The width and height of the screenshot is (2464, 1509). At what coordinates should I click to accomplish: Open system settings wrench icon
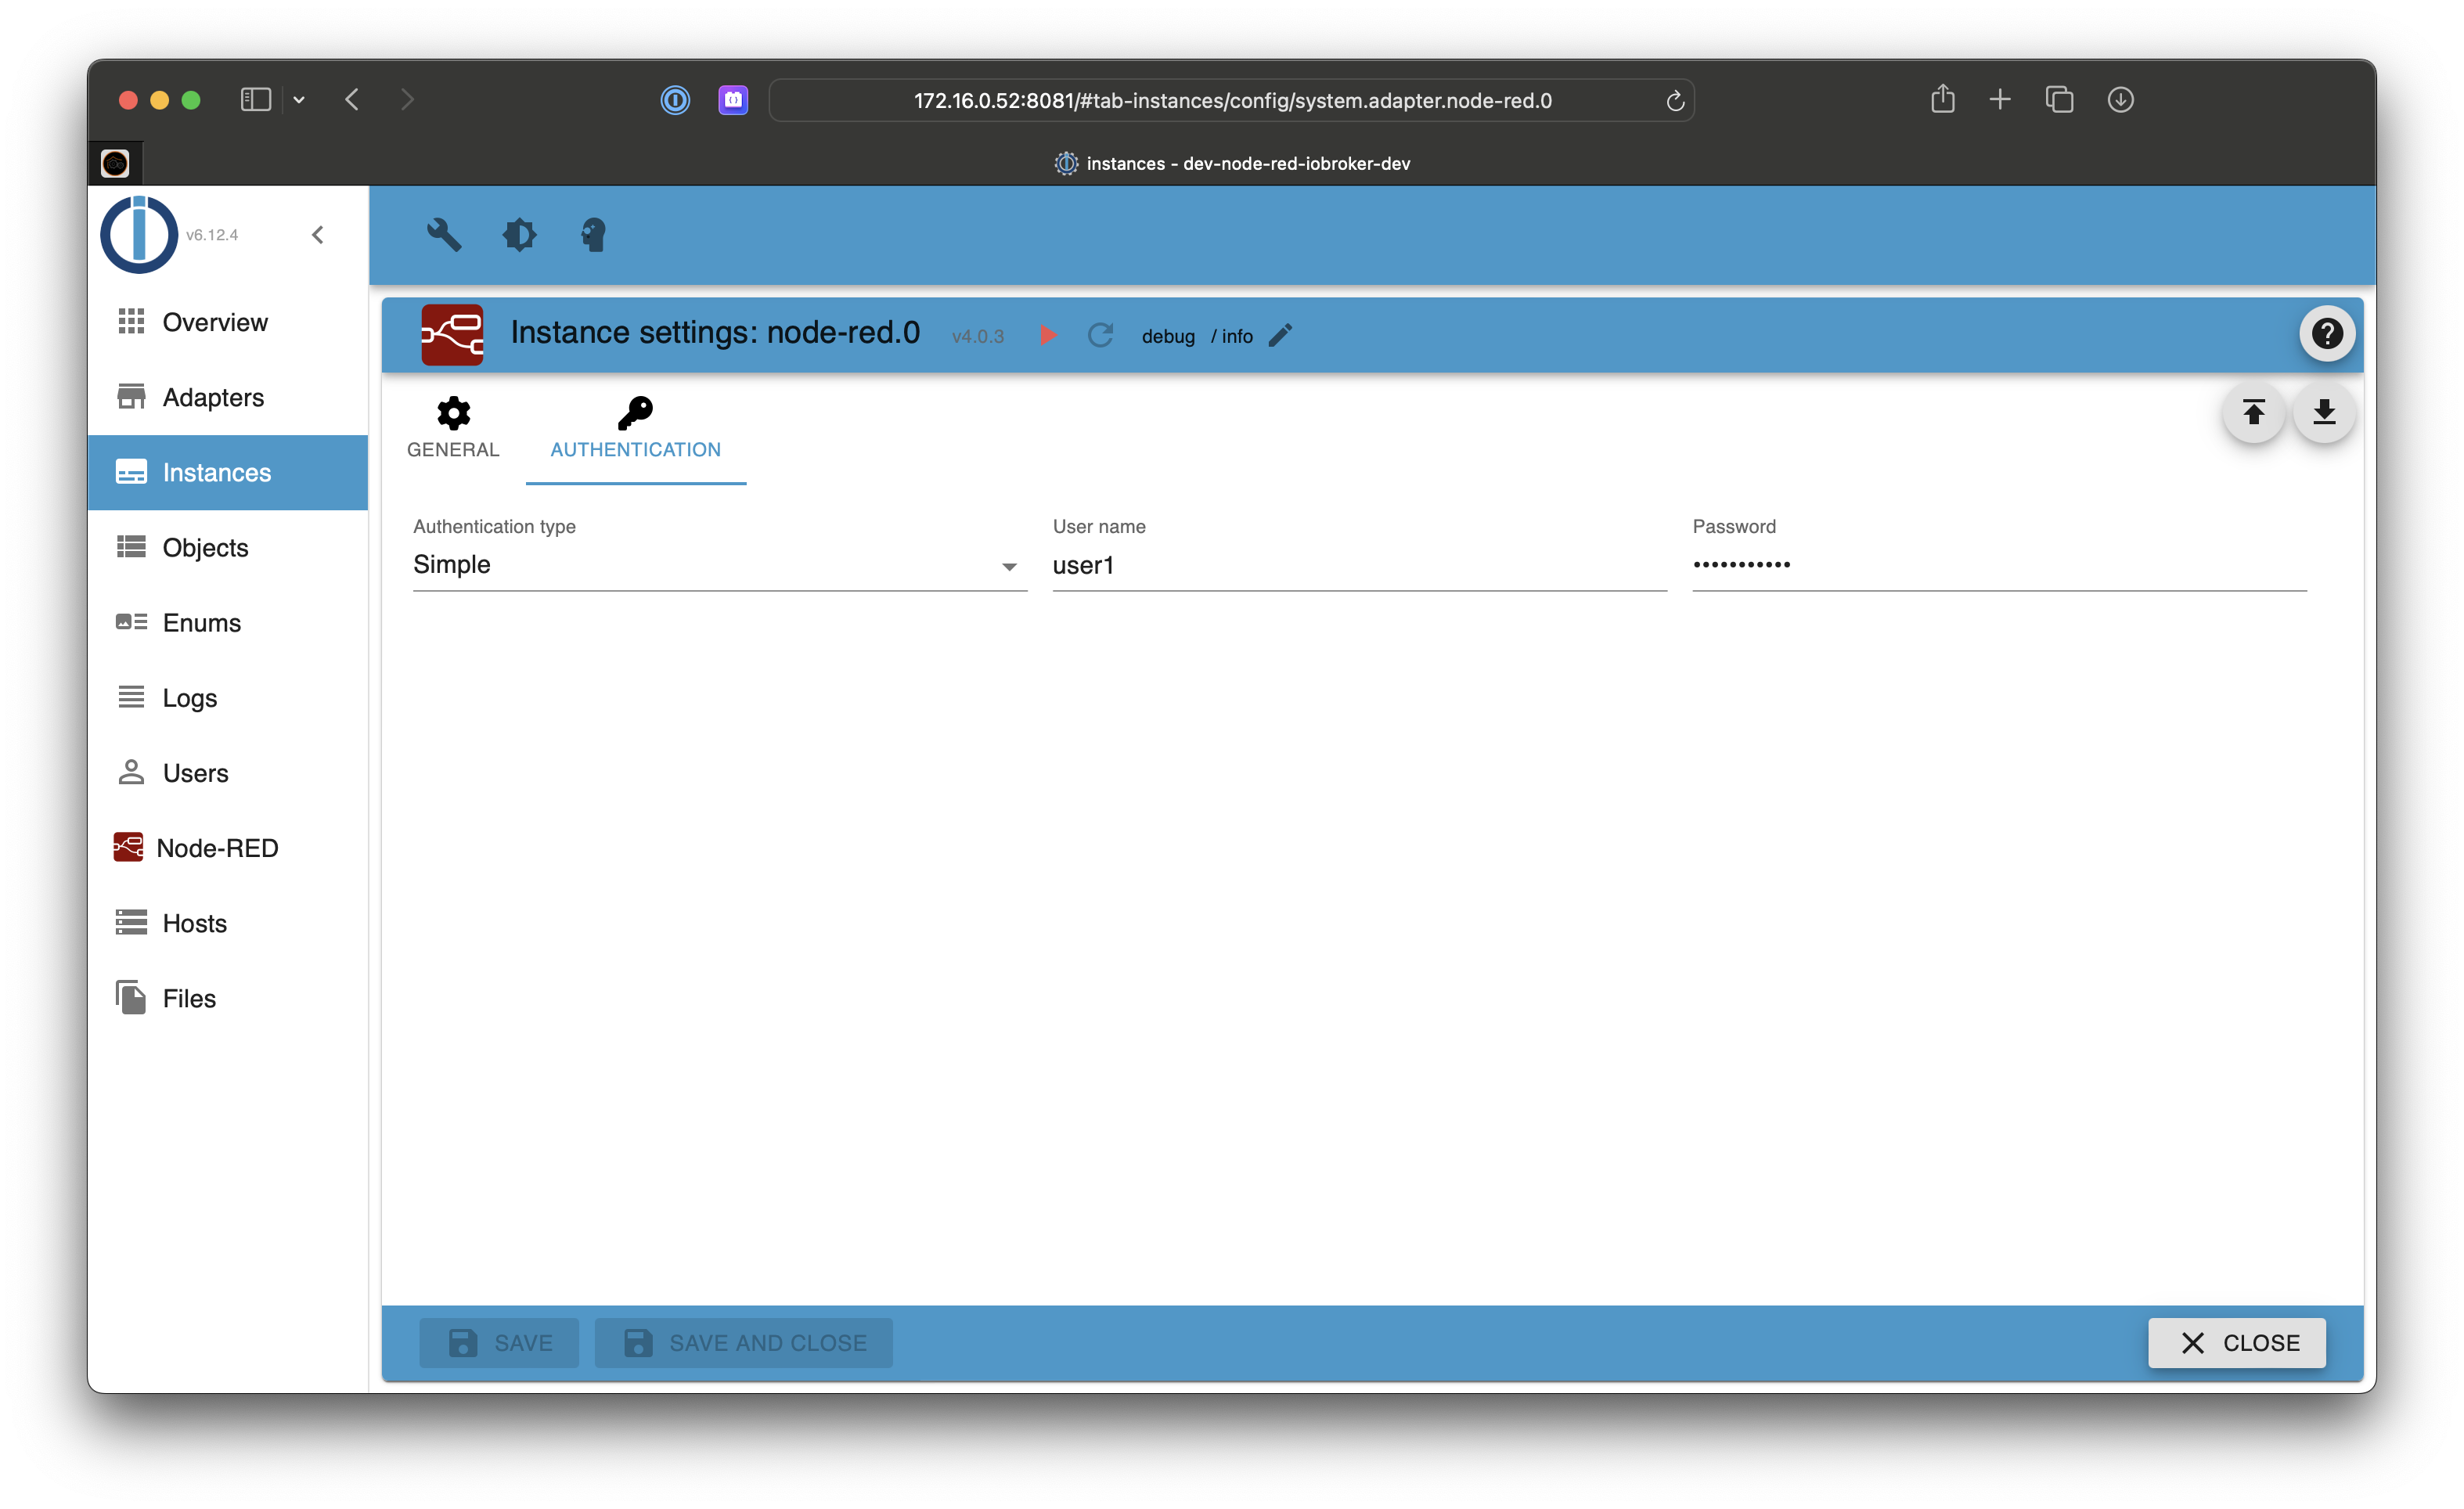coord(444,235)
